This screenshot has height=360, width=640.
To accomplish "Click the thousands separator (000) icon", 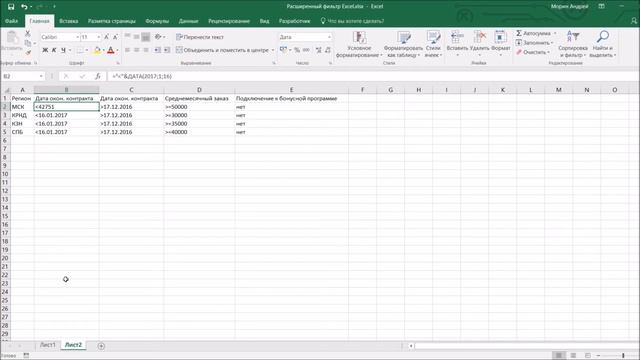I will [x=306, y=50].
